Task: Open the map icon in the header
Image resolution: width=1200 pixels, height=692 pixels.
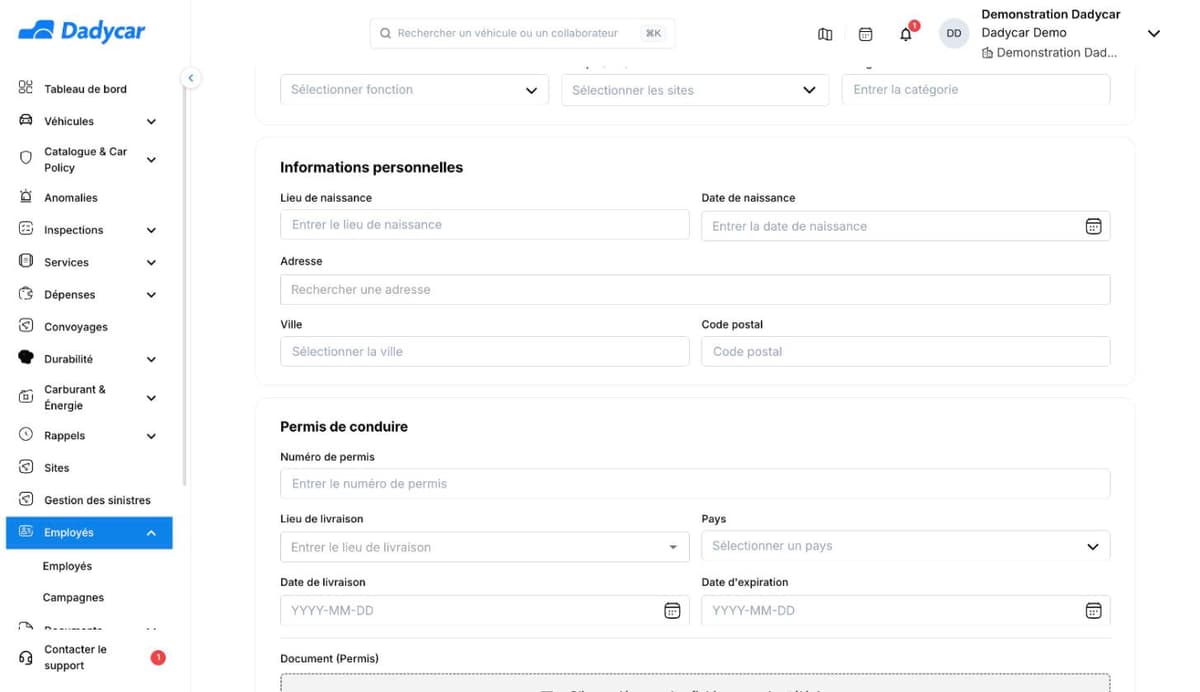Action: coord(825,34)
